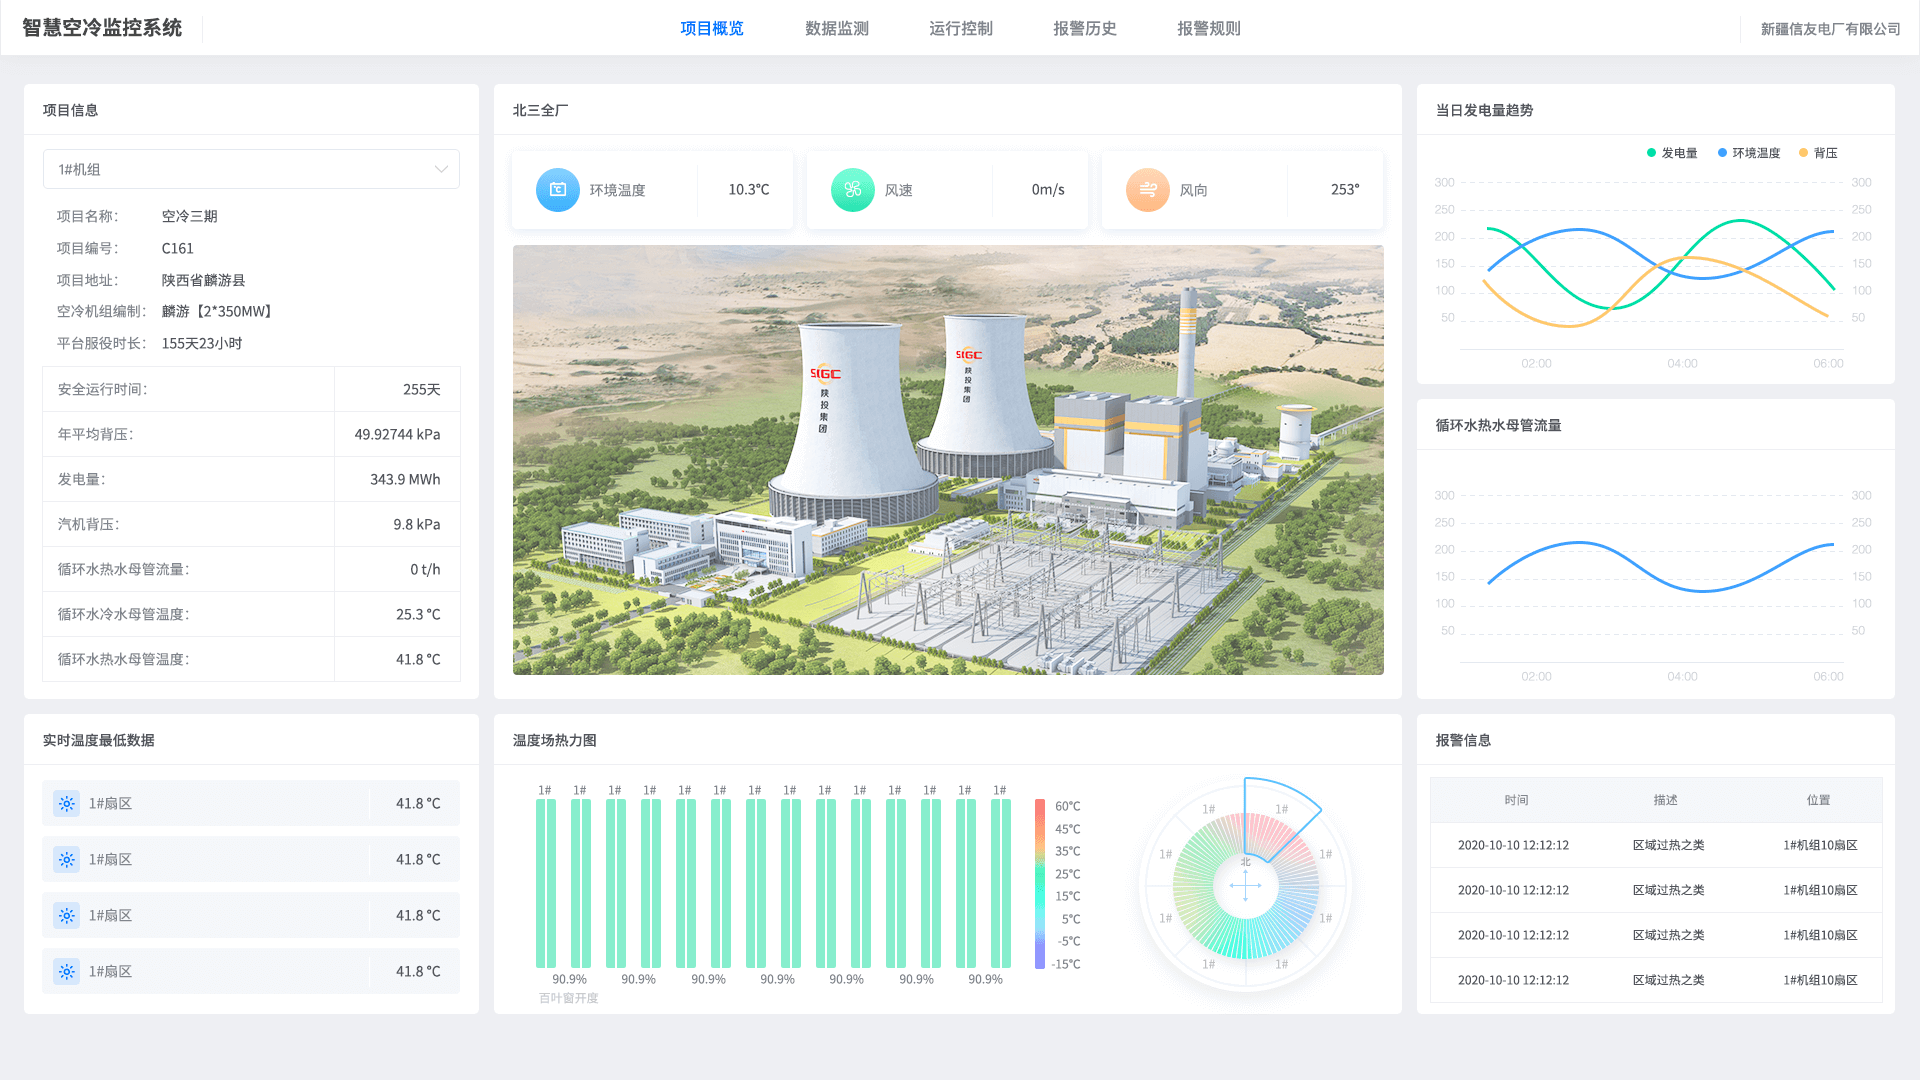Viewport: 1920px width, 1080px height.
Task: Click the dropdown chevron arrow of unit selector
Action: 441,169
